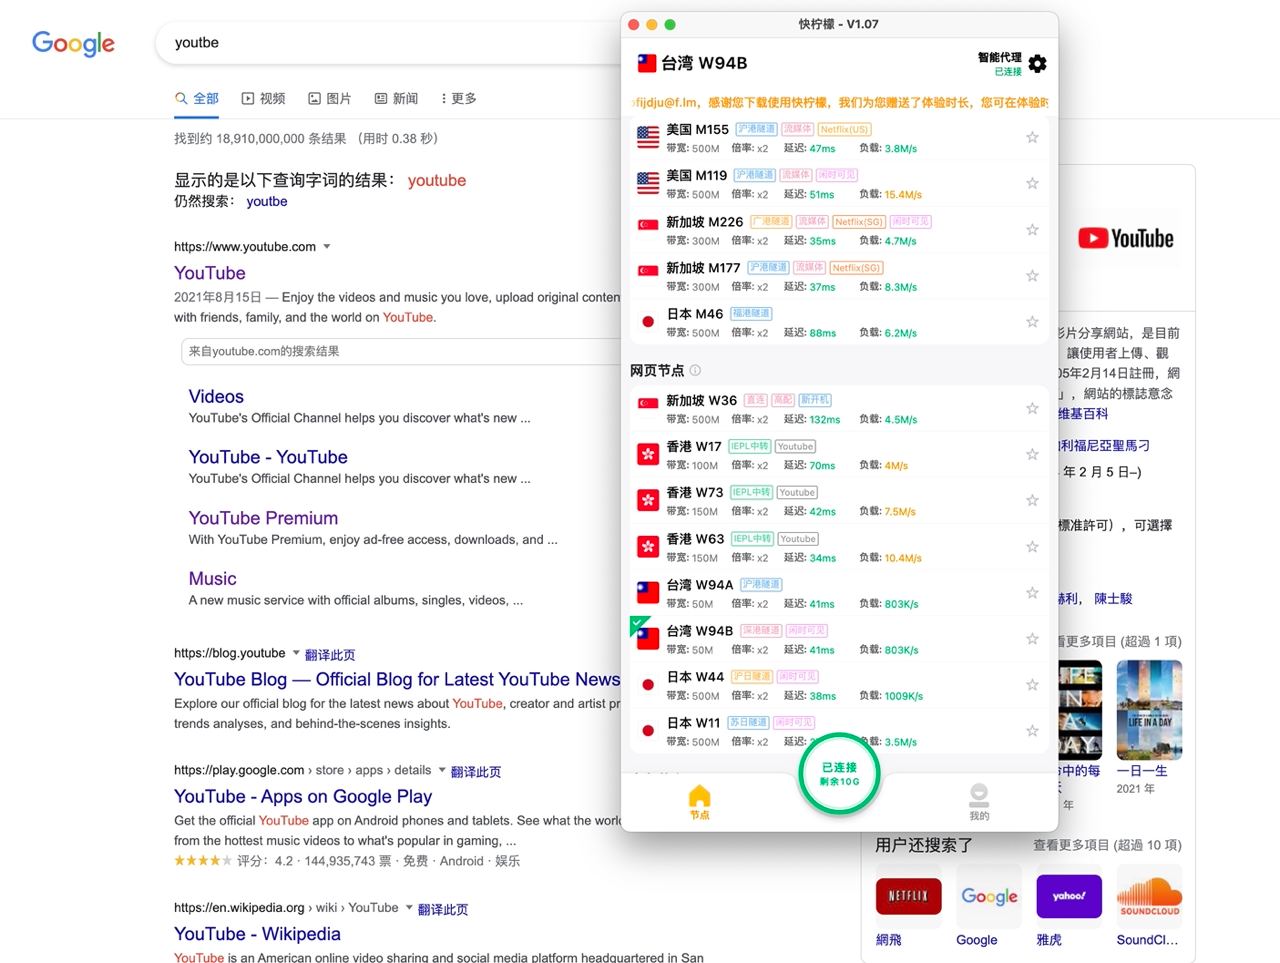The height and width of the screenshot is (963, 1280).
Task: Switch to the 视频 search tab
Action: (263, 98)
